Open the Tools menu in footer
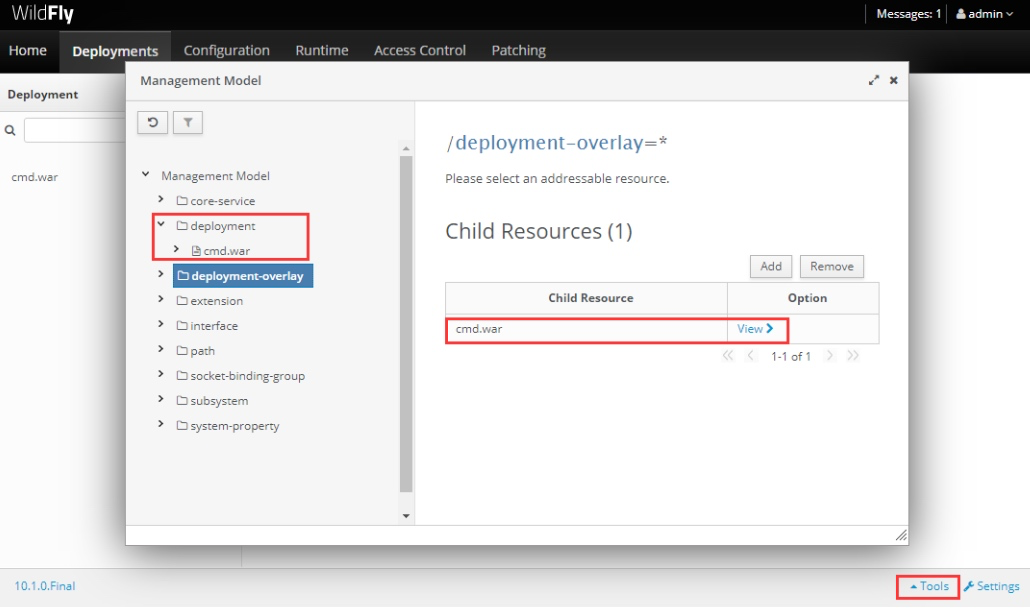 [929, 586]
